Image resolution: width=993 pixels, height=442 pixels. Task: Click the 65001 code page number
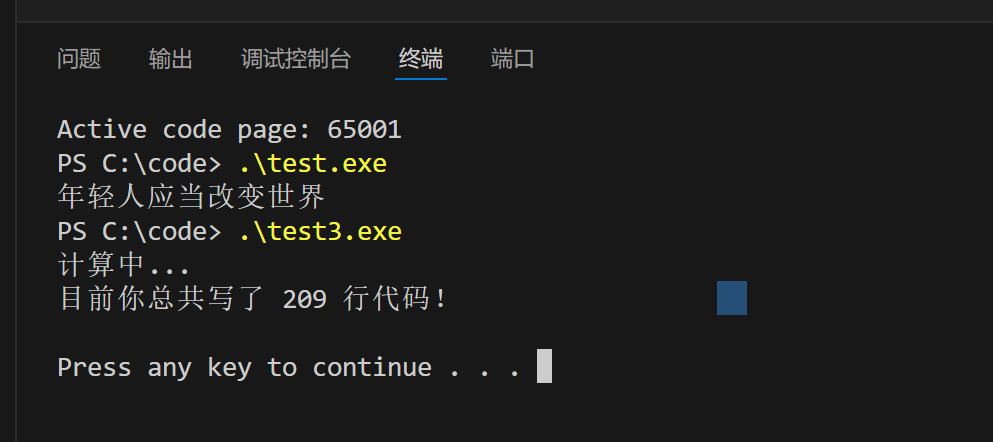[364, 130]
